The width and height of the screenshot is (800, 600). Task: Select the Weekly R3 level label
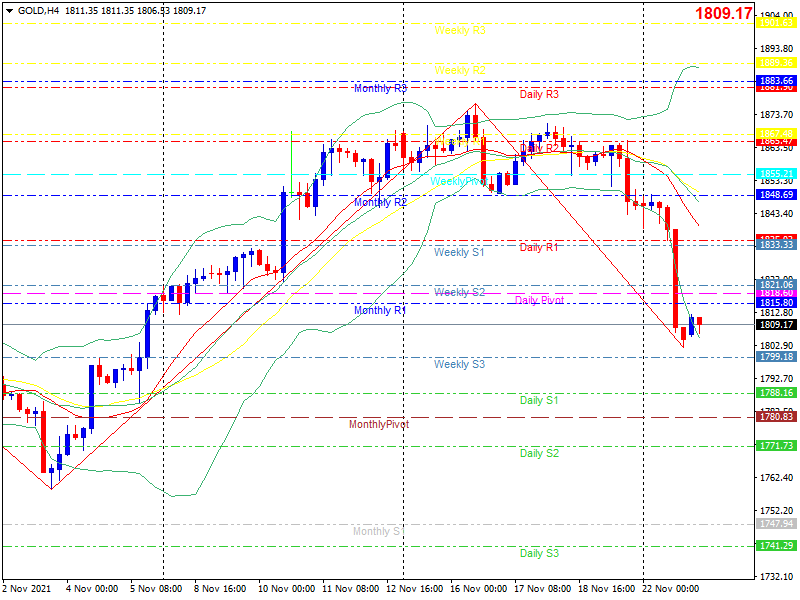click(x=460, y=31)
